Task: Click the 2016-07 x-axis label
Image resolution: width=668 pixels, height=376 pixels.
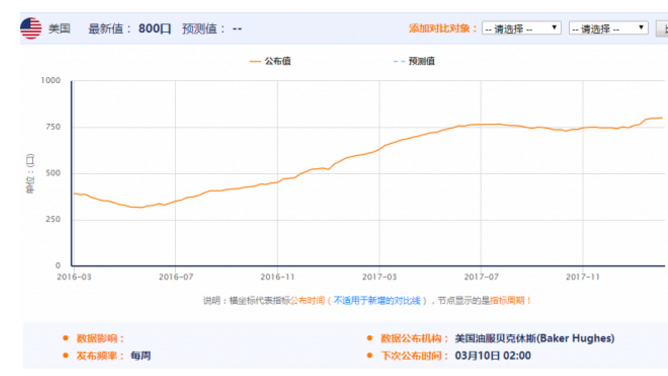Action: [176, 277]
